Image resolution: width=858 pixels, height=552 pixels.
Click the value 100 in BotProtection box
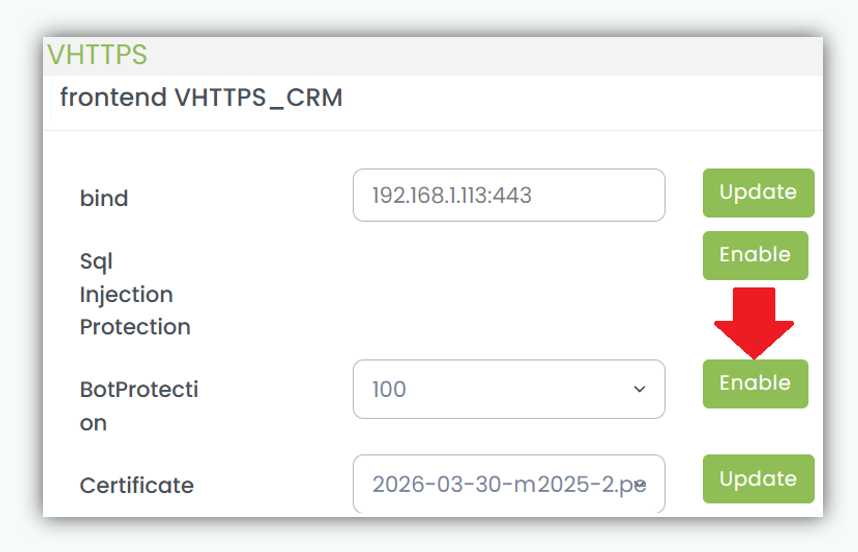pos(389,389)
